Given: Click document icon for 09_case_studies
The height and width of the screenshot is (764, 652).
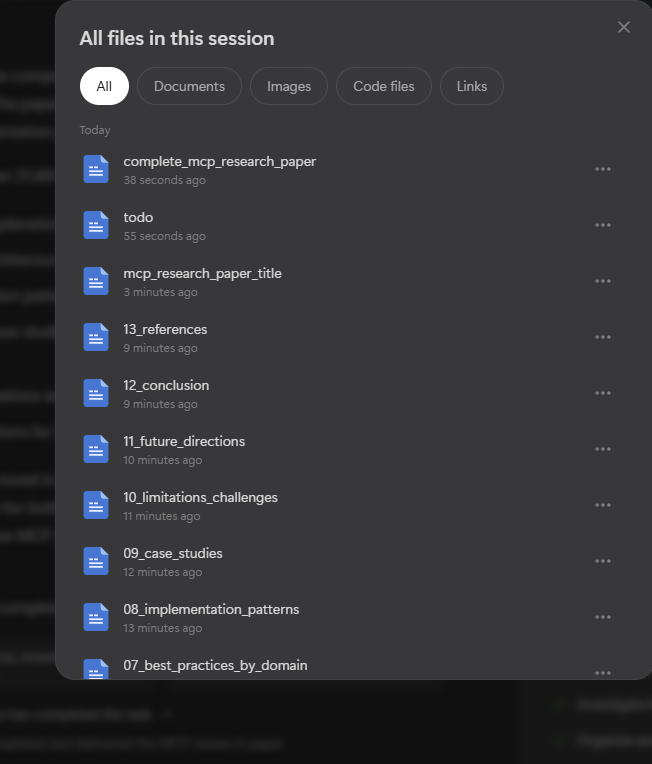Looking at the screenshot, I should (x=96, y=561).
